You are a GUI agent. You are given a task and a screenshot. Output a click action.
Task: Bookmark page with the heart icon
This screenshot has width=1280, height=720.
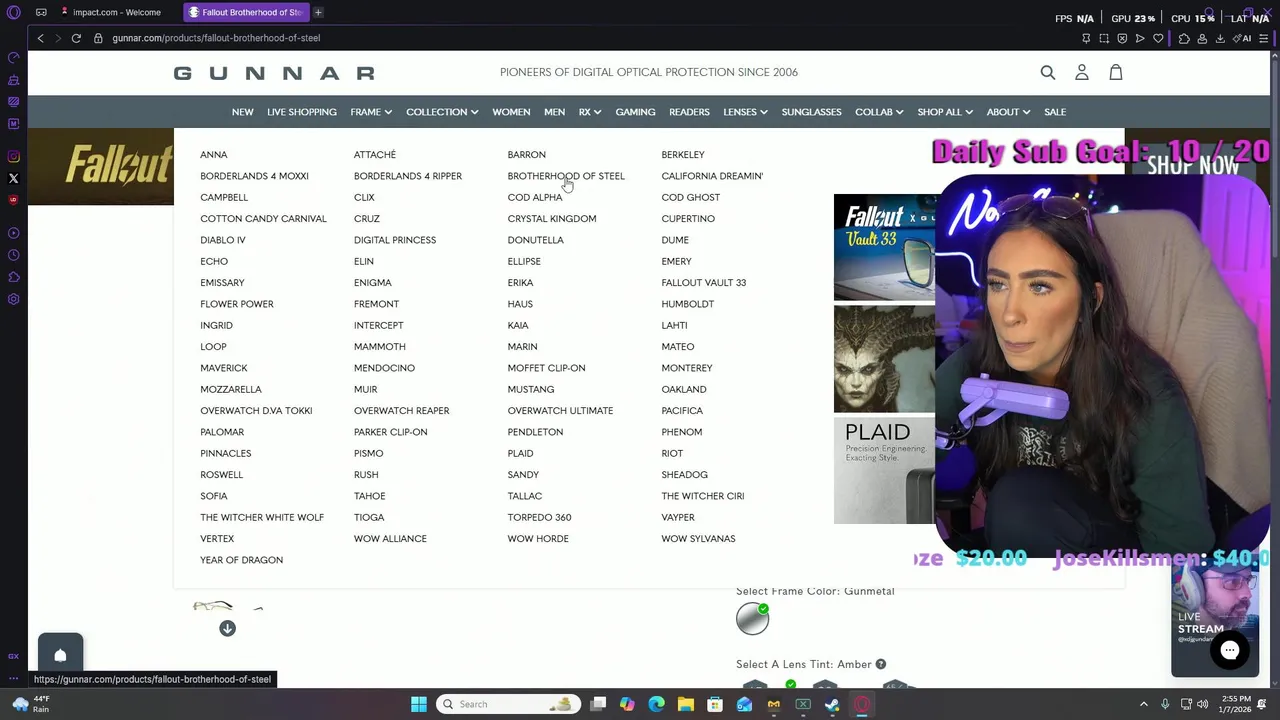click(x=1158, y=38)
